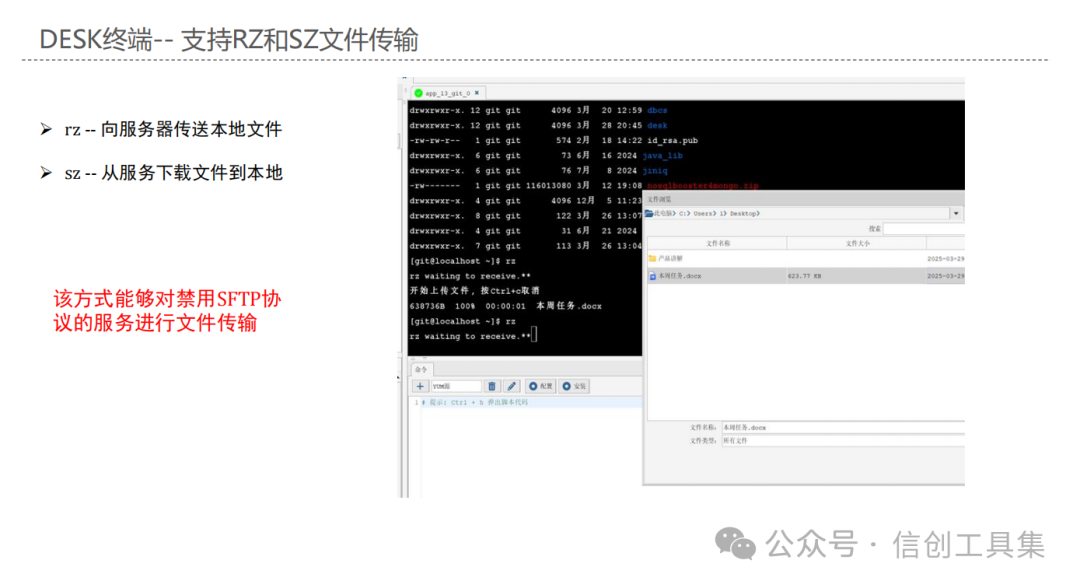
Task: Close the app_13_git_0 tab
Action: (477, 93)
